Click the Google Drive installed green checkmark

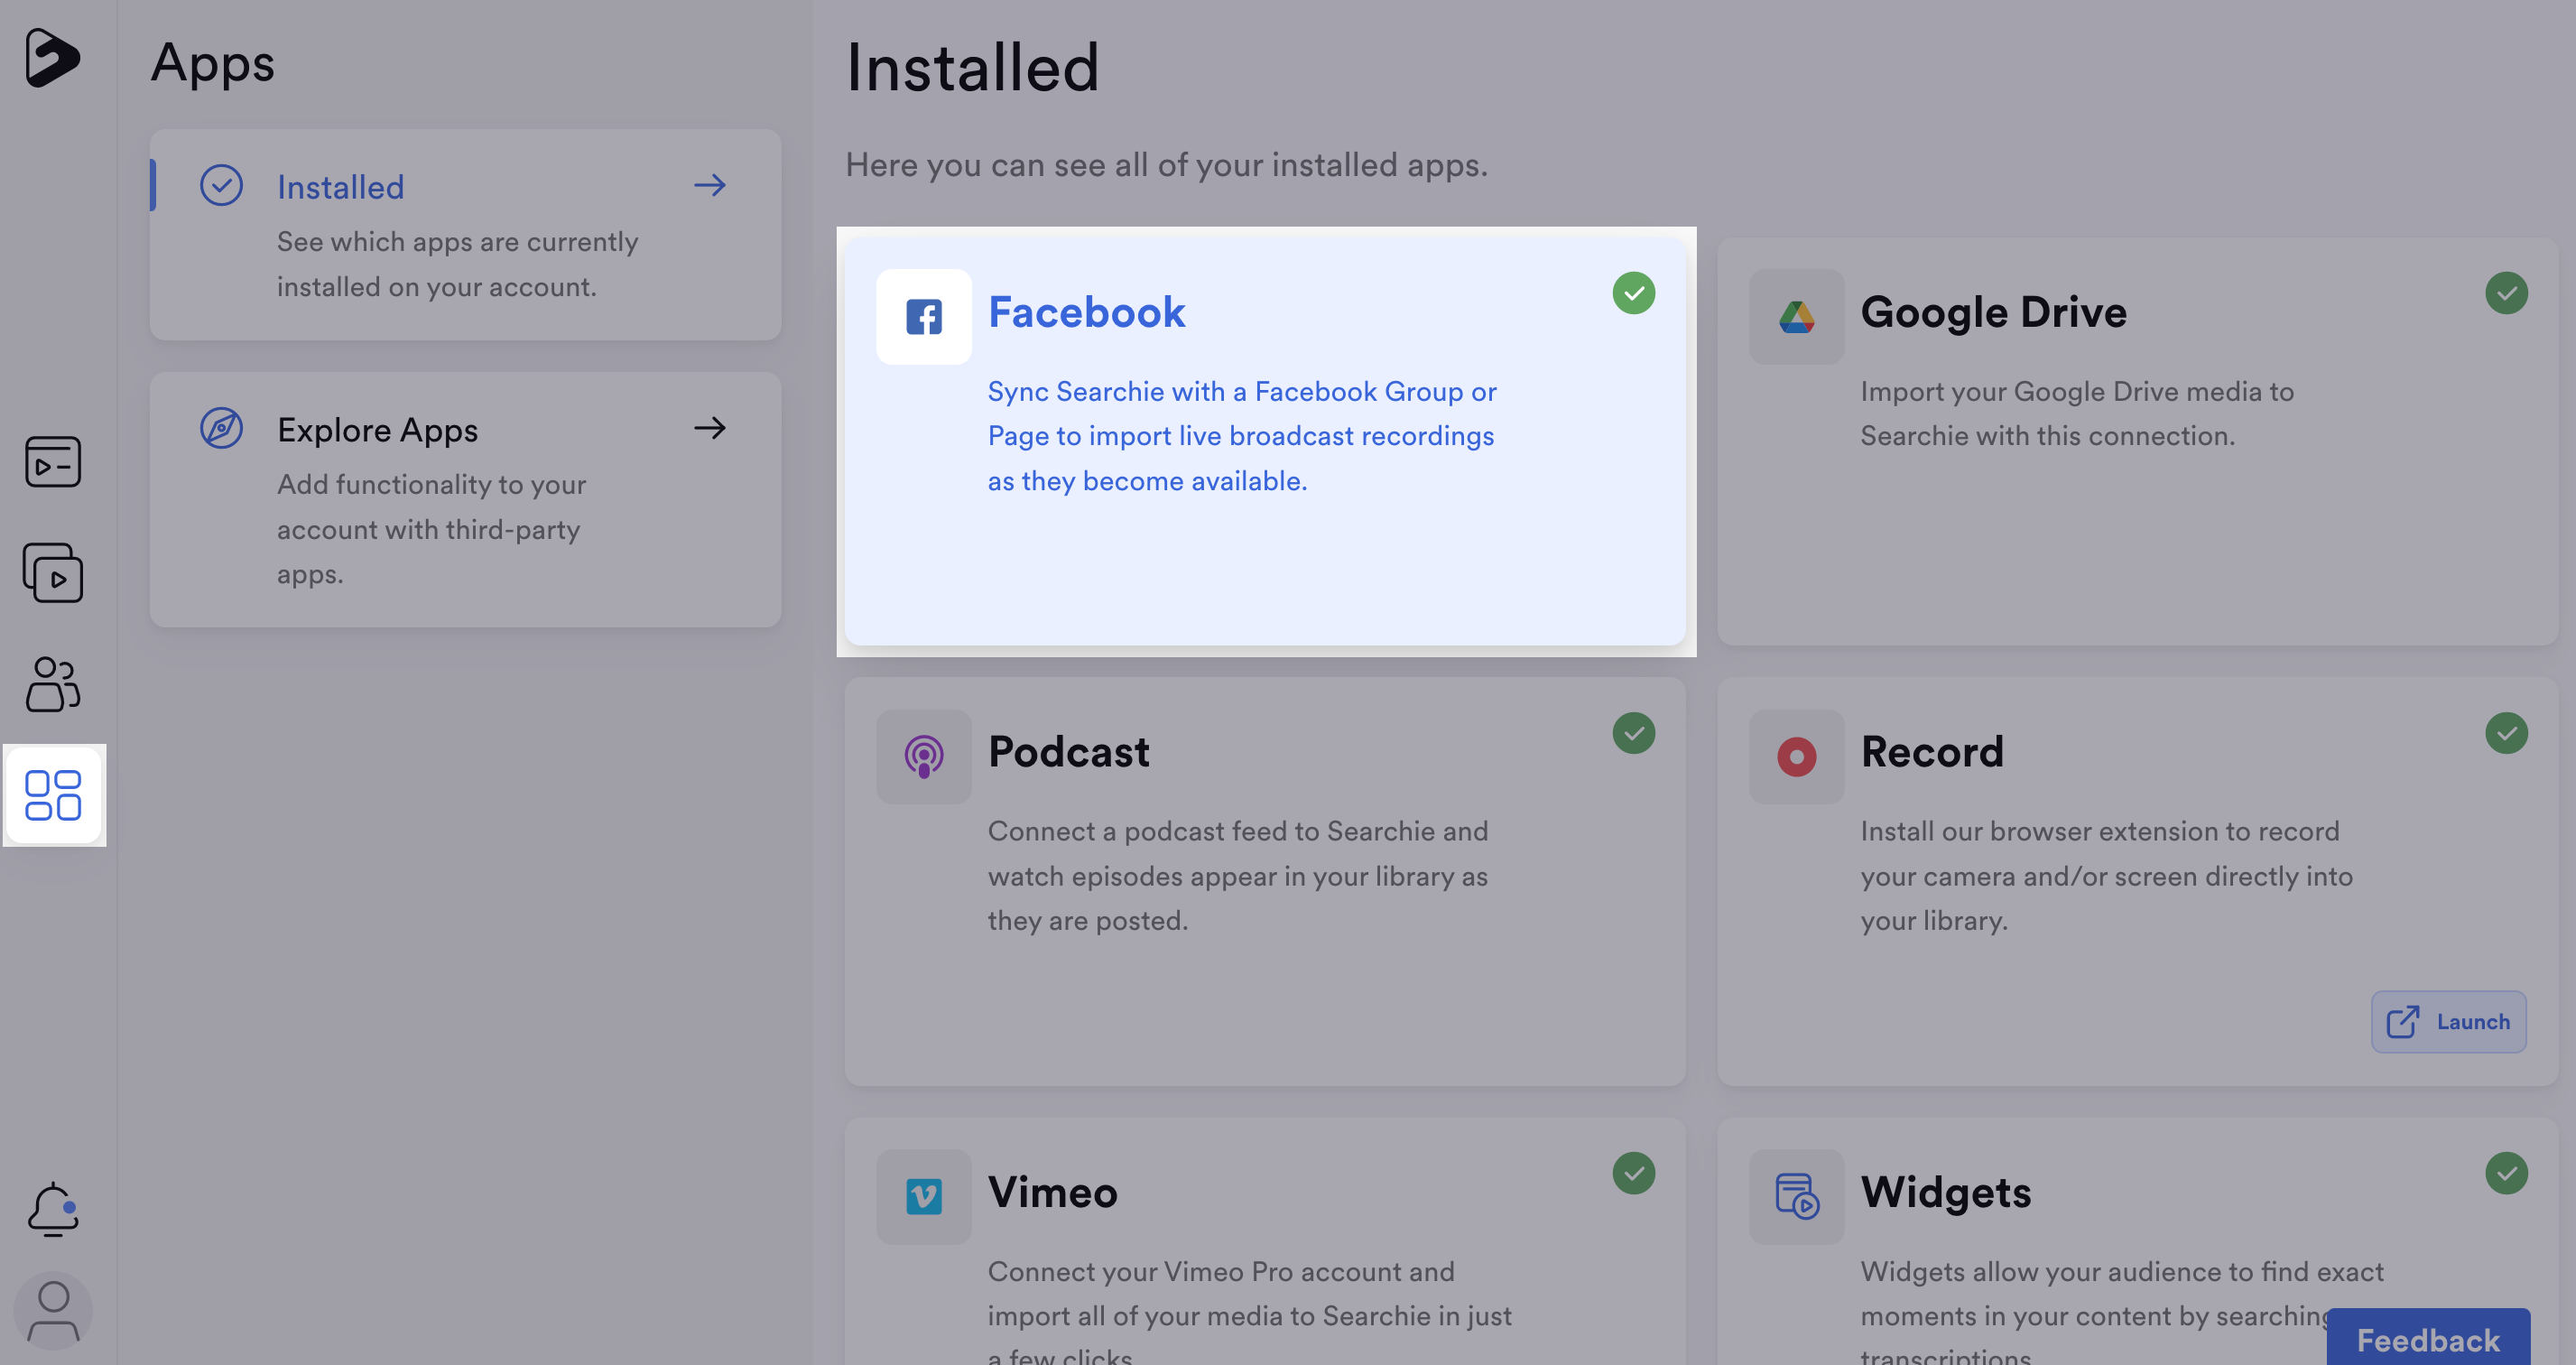pos(2506,293)
